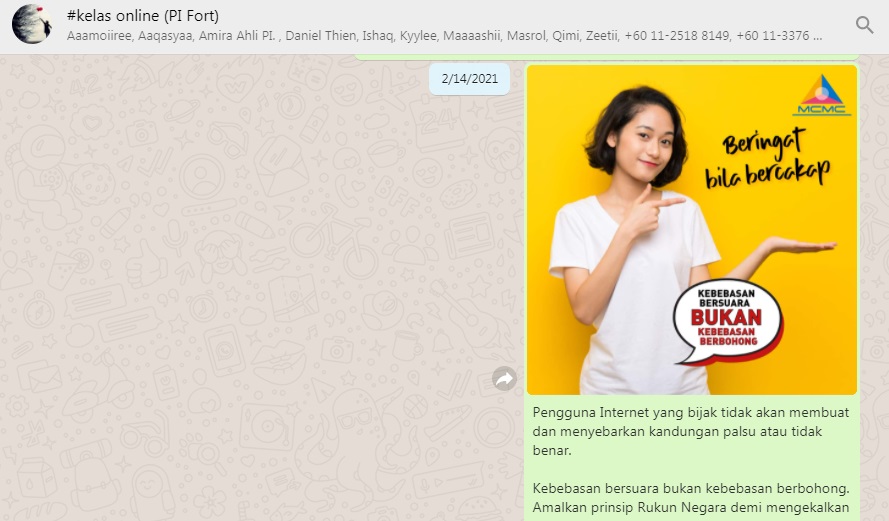Screen dimensions: 889x521
Task: Click the red BUKAN speech bubble graphic
Action: (x=727, y=321)
